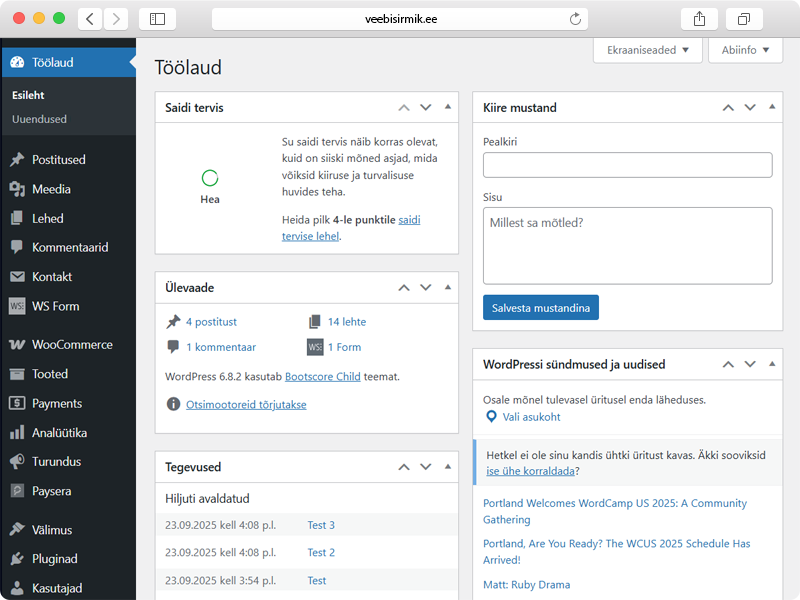The height and width of the screenshot is (600, 800).
Task: Click the Analüütika bar chart icon
Action: pyautogui.click(x=16, y=433)
